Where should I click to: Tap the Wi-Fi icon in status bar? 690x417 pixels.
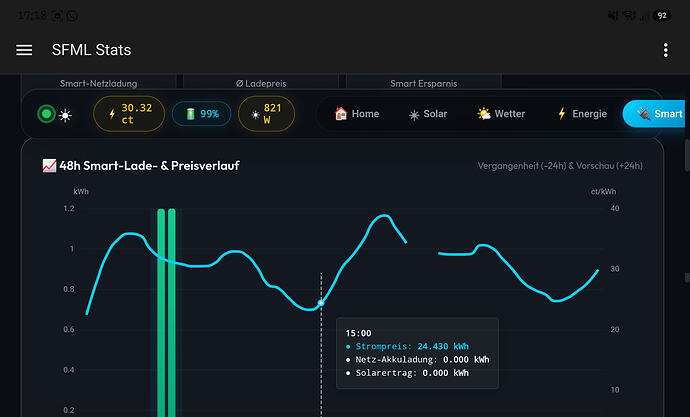click(629, 16)
